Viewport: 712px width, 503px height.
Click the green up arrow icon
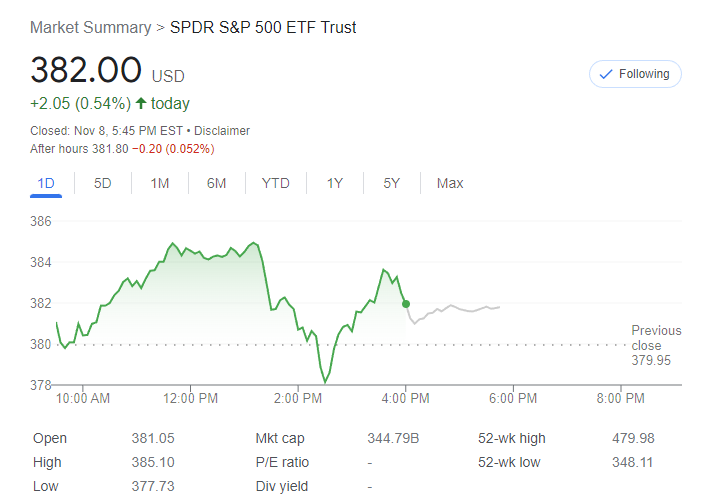[x=140, y=103]
